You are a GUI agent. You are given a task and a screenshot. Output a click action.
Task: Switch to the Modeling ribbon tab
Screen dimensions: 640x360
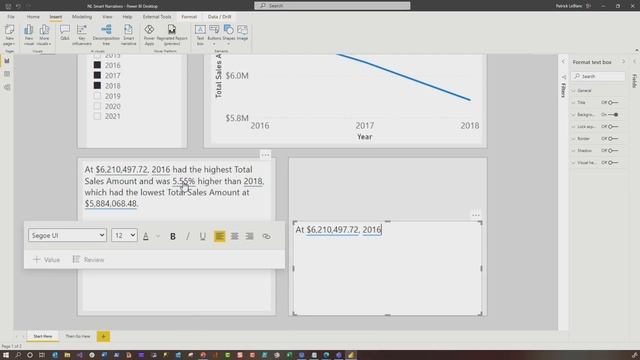point(82,17)
